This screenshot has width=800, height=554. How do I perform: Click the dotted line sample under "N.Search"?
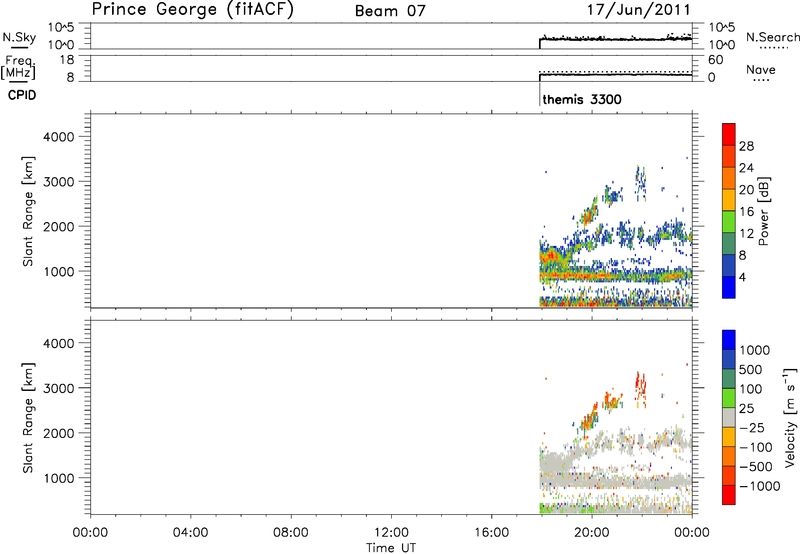pos(774,48)
